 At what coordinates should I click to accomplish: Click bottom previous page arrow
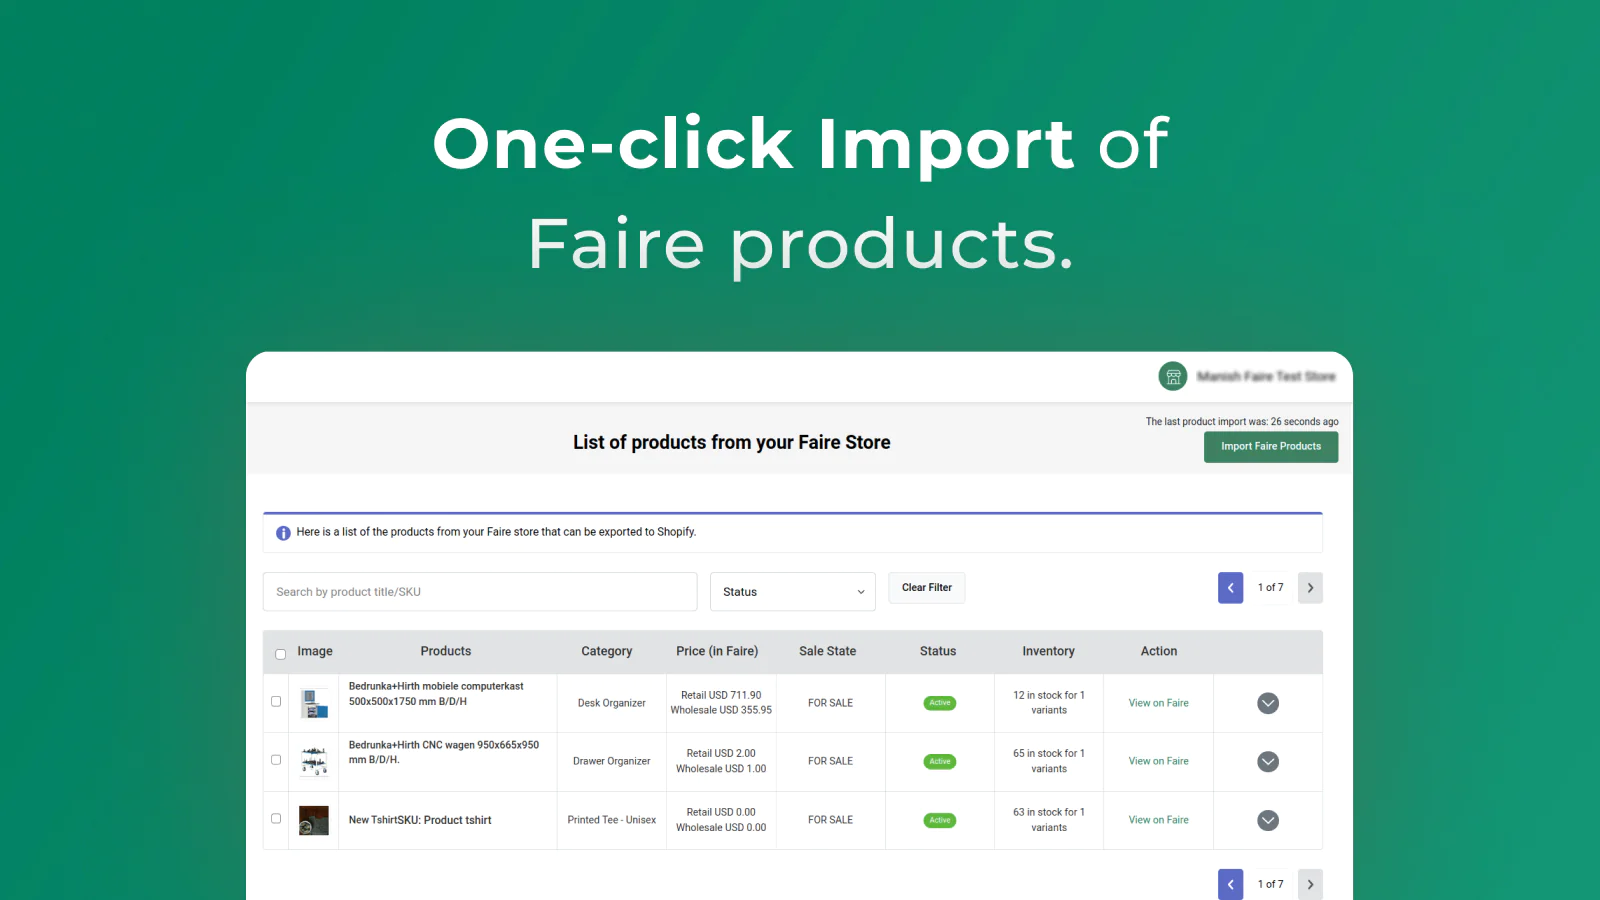click(1230, 884)
